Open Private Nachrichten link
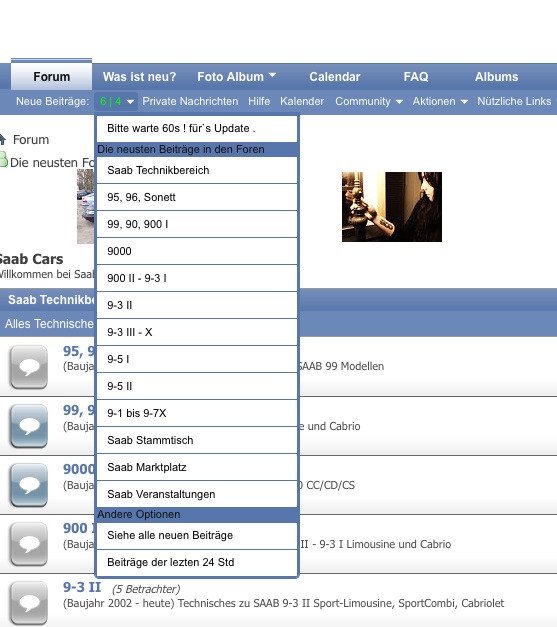Viewport: 557px width, 627px height. [x=190, y=101]
